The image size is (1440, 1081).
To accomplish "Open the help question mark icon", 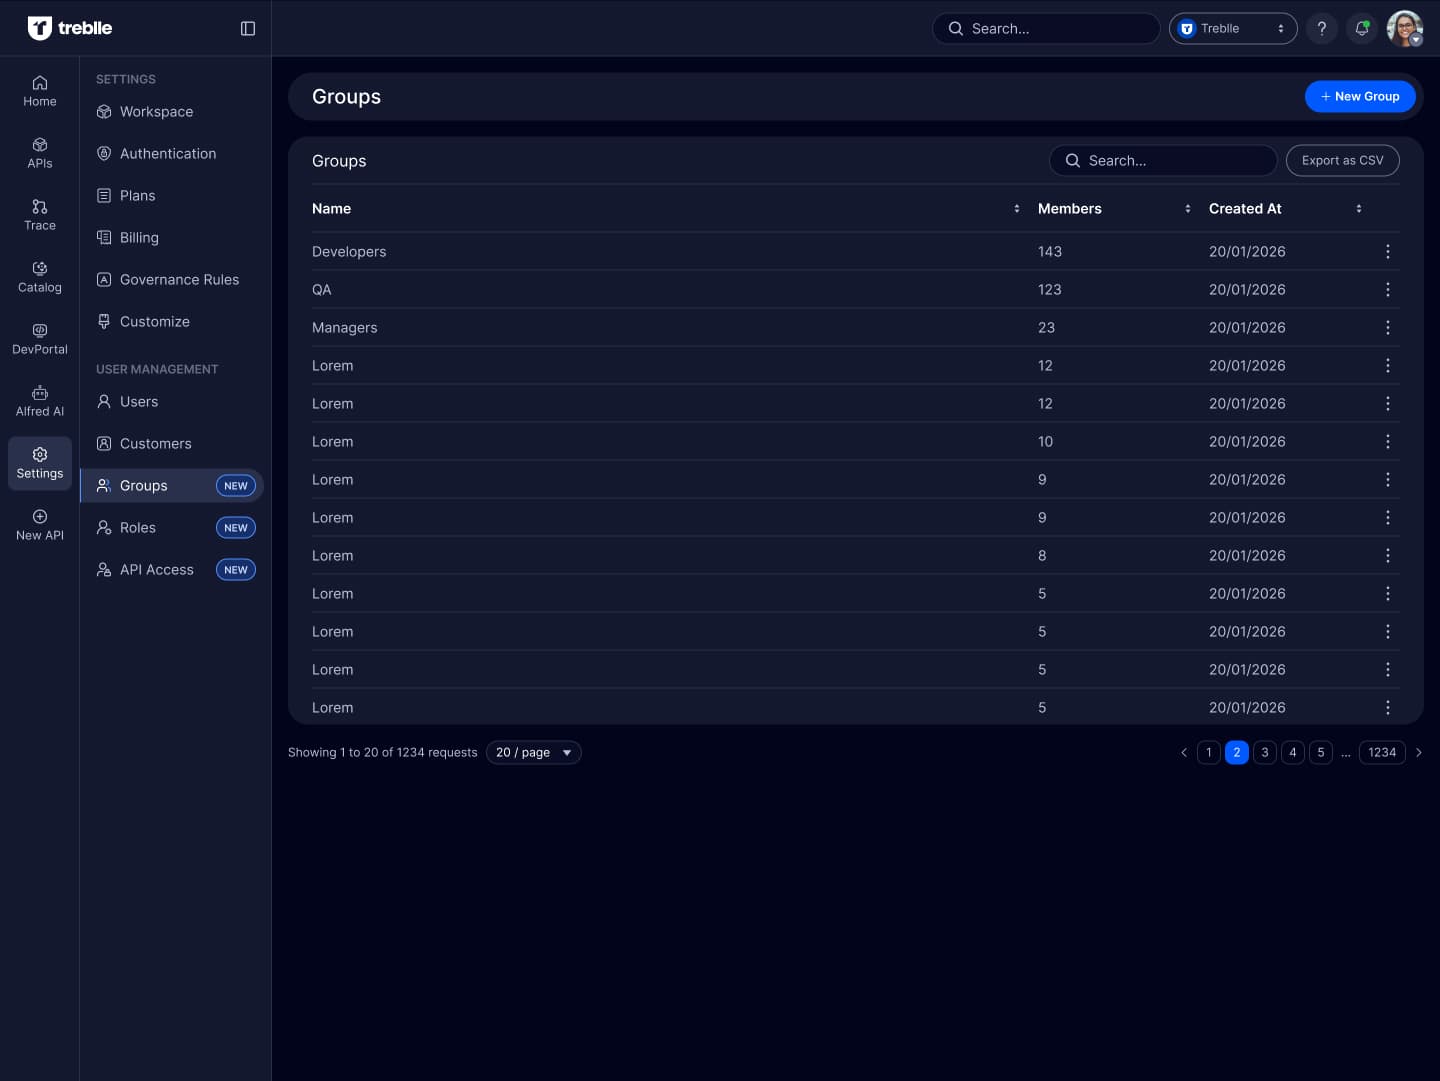I will 1321,29.
